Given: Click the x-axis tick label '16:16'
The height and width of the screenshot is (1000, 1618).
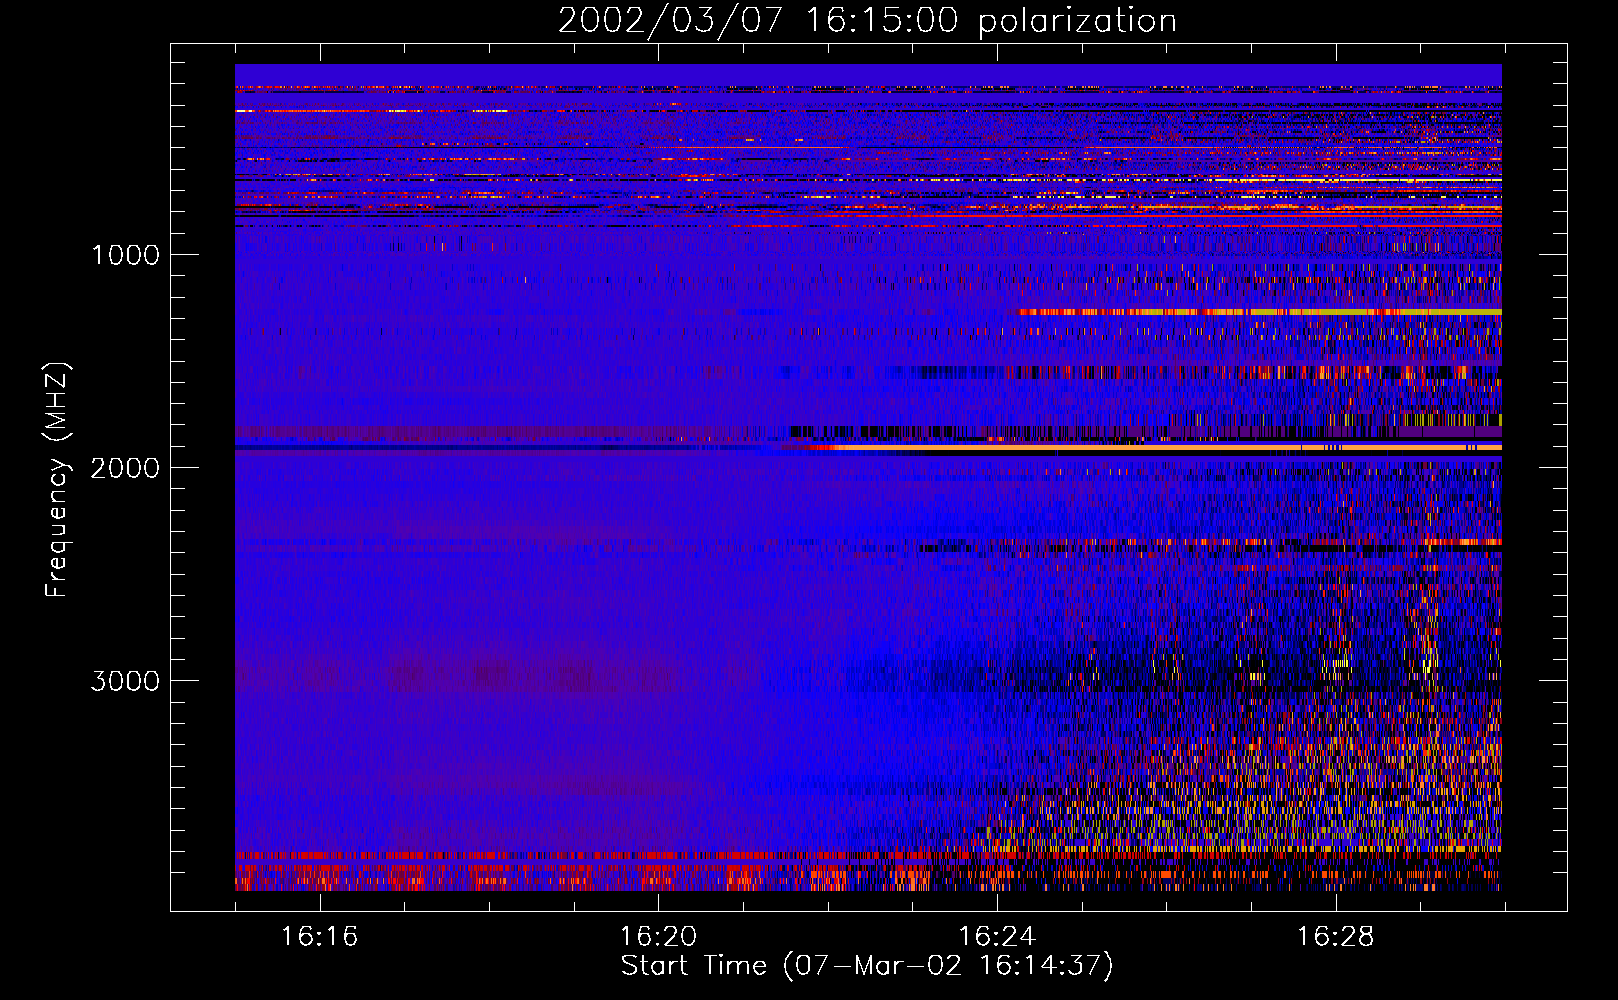Looking at the screenshot, I should pyautogui.click(x=319, y=936).
